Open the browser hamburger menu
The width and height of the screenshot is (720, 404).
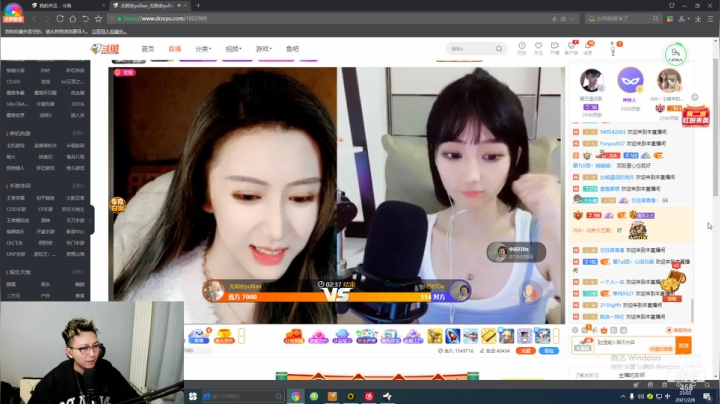point(710,19)
